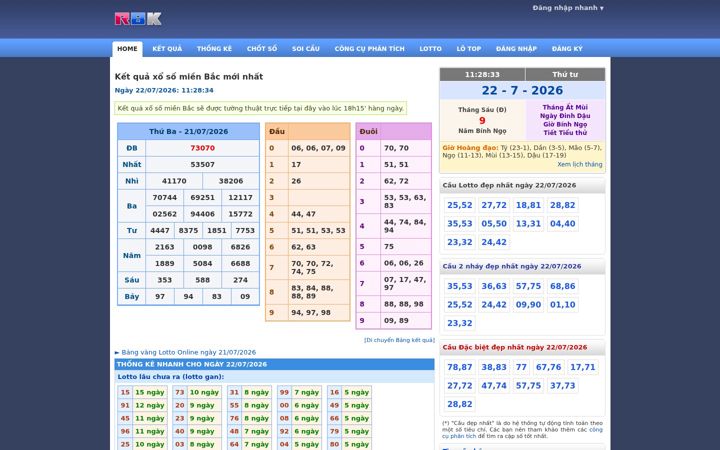
Task: Click the RBK site logo
Action: point(138,19)
